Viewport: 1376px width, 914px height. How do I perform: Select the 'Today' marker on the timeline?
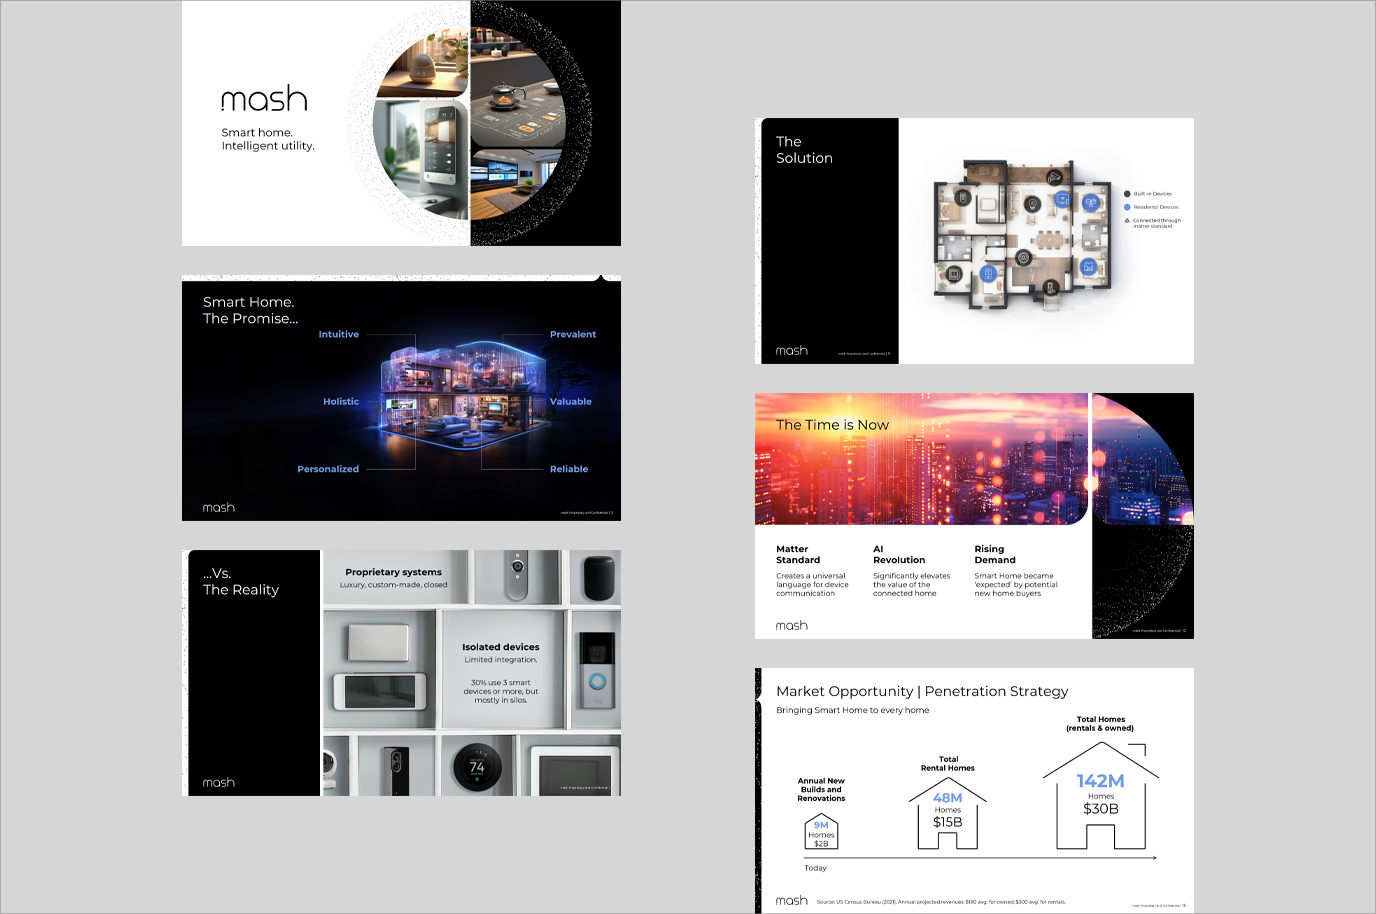point(814,868)
